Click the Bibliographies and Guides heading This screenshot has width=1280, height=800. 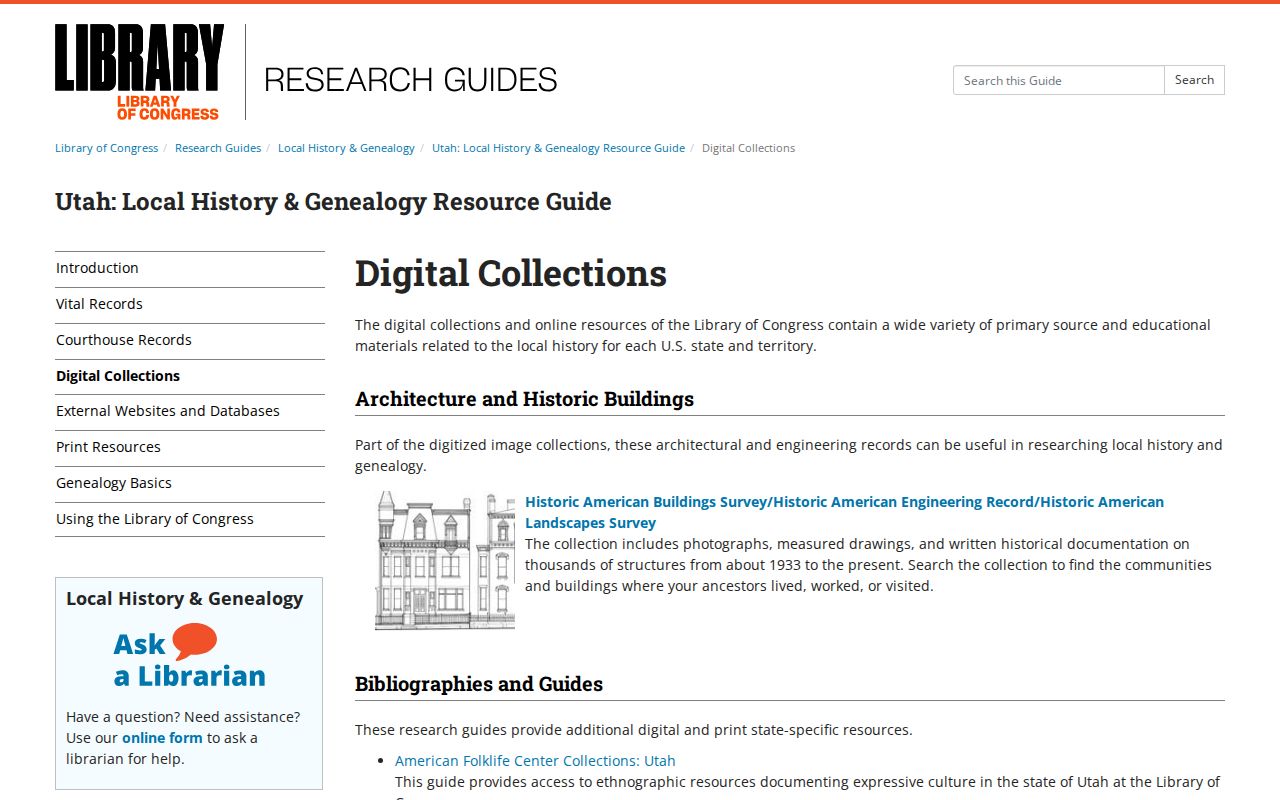coord(479,684)
